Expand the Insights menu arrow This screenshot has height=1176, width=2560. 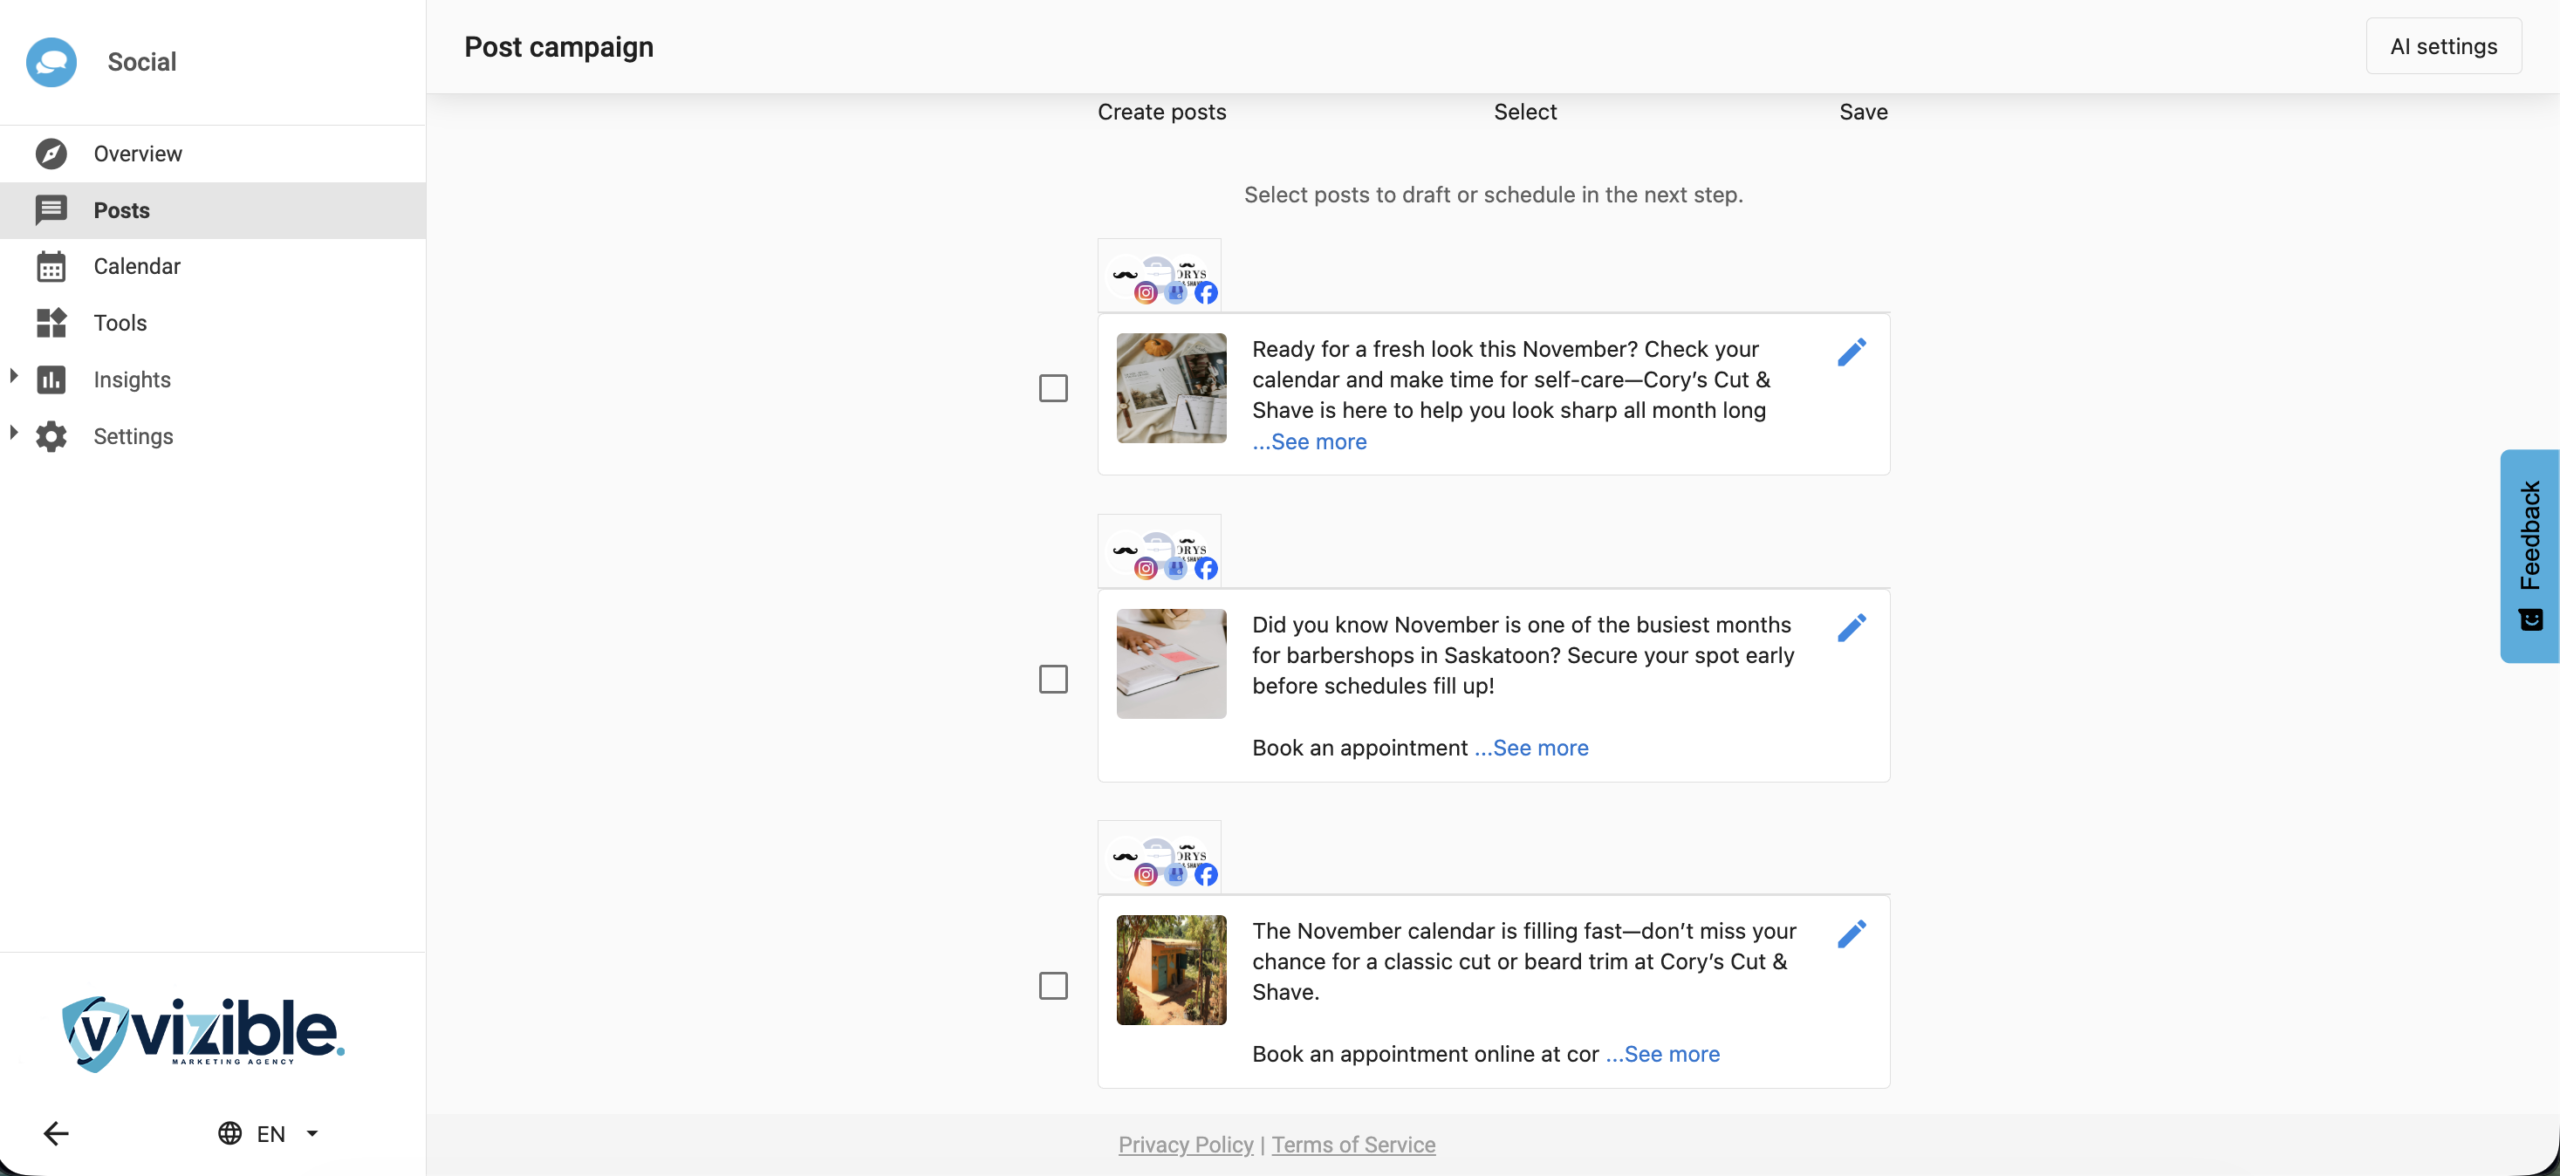point(14,376)
